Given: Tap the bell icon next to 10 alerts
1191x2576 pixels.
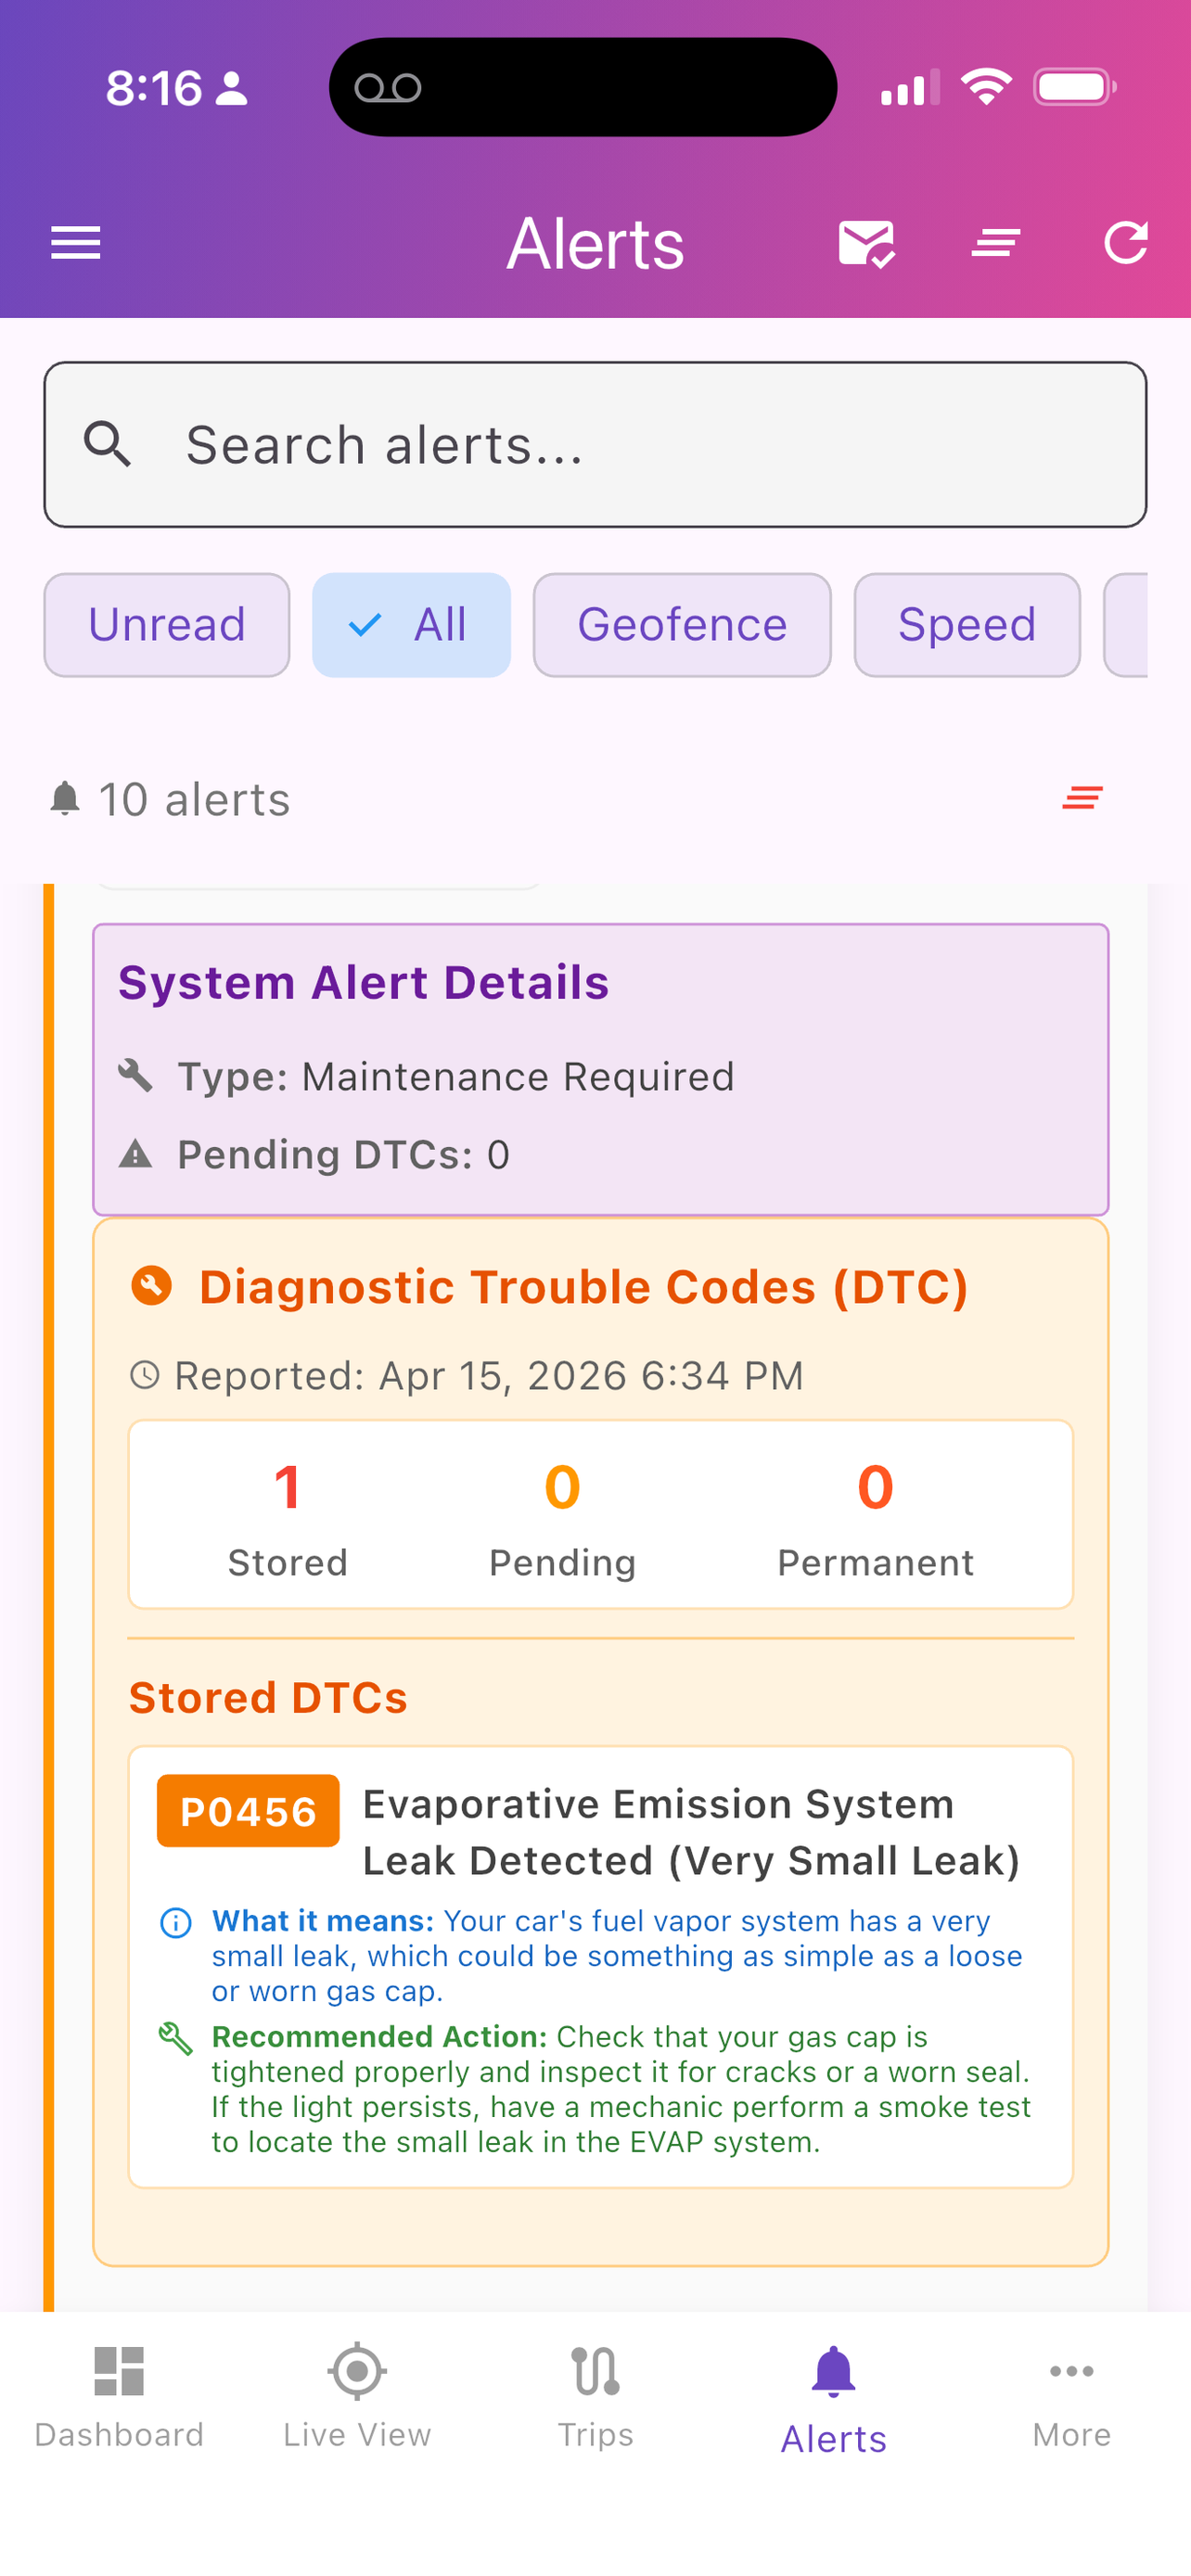Looking at the screenshot, I should [65, 798].
